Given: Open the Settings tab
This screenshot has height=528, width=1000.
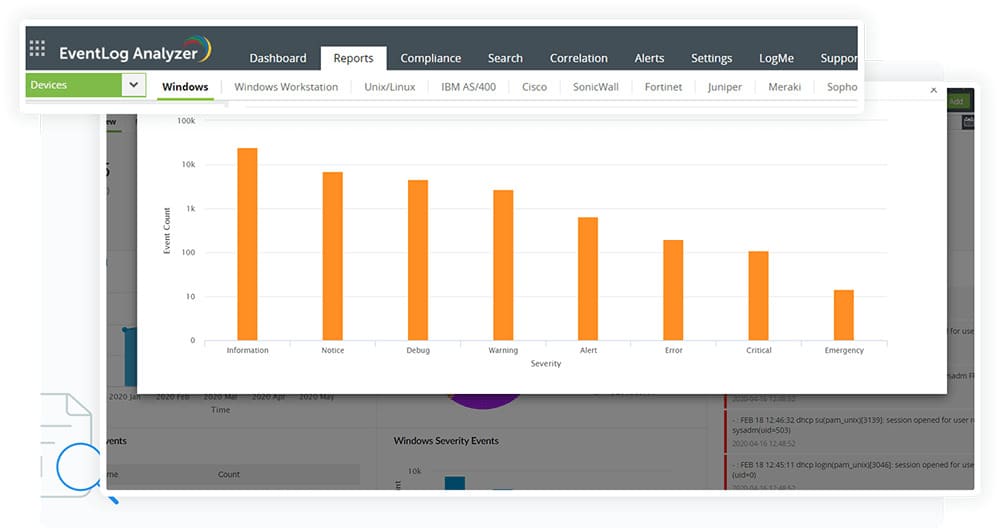Looking at the screenshot, I should click(711, 58).
